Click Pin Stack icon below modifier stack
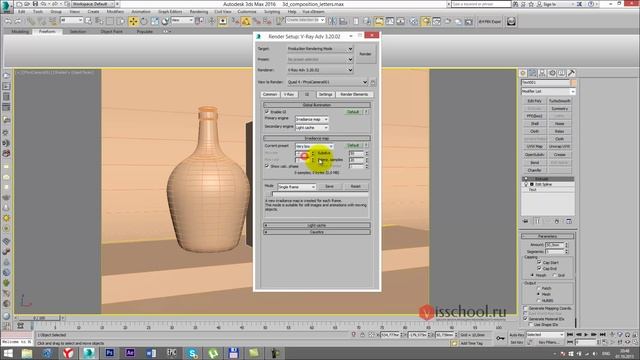This screenshot has height=360, width=640. 526,221
